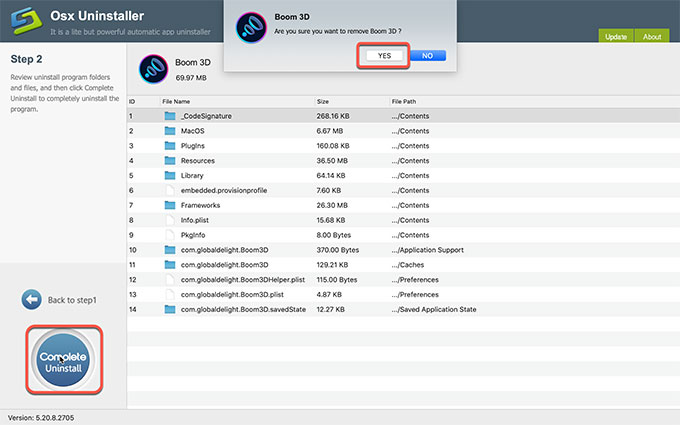Click the 268.16 KB size value
The height and width of the screenshot is (425, 680).
click(x=333, y=116)
